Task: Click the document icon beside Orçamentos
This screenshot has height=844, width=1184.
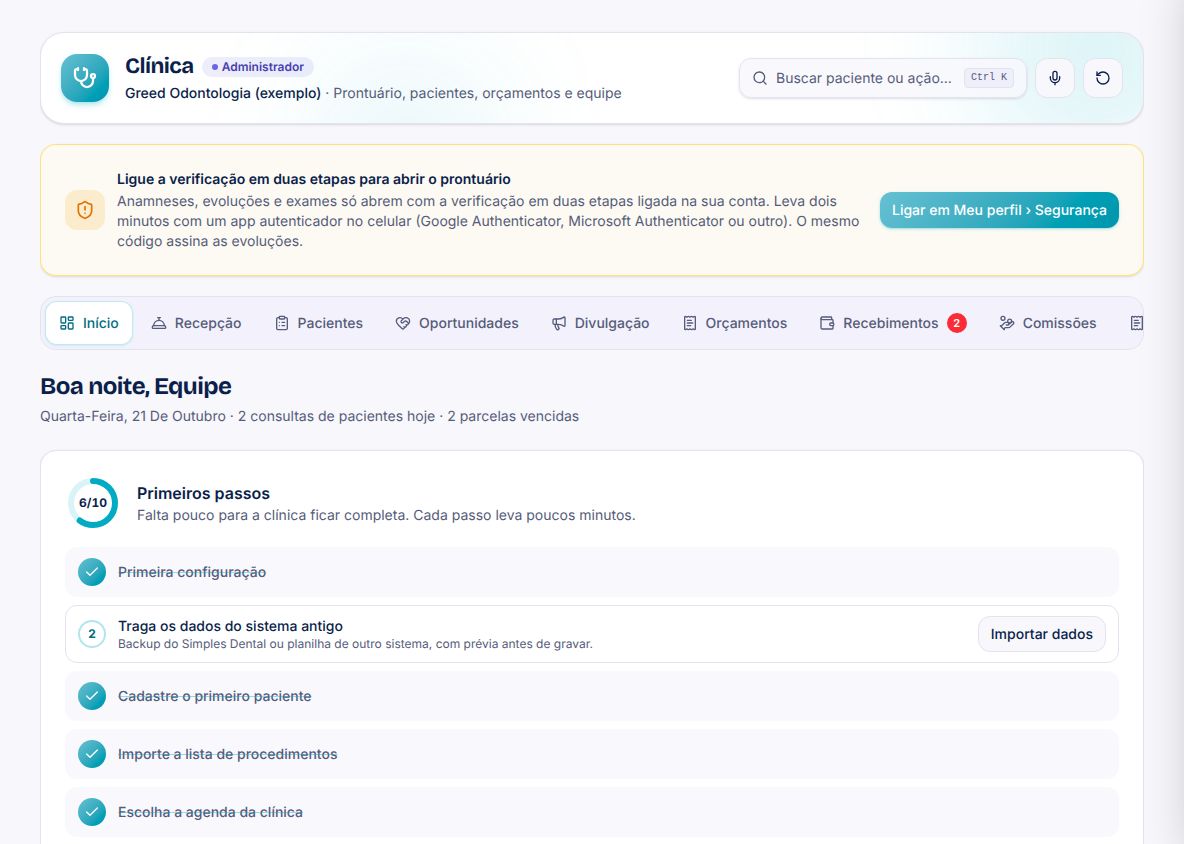Action: (x=689, y=323)
